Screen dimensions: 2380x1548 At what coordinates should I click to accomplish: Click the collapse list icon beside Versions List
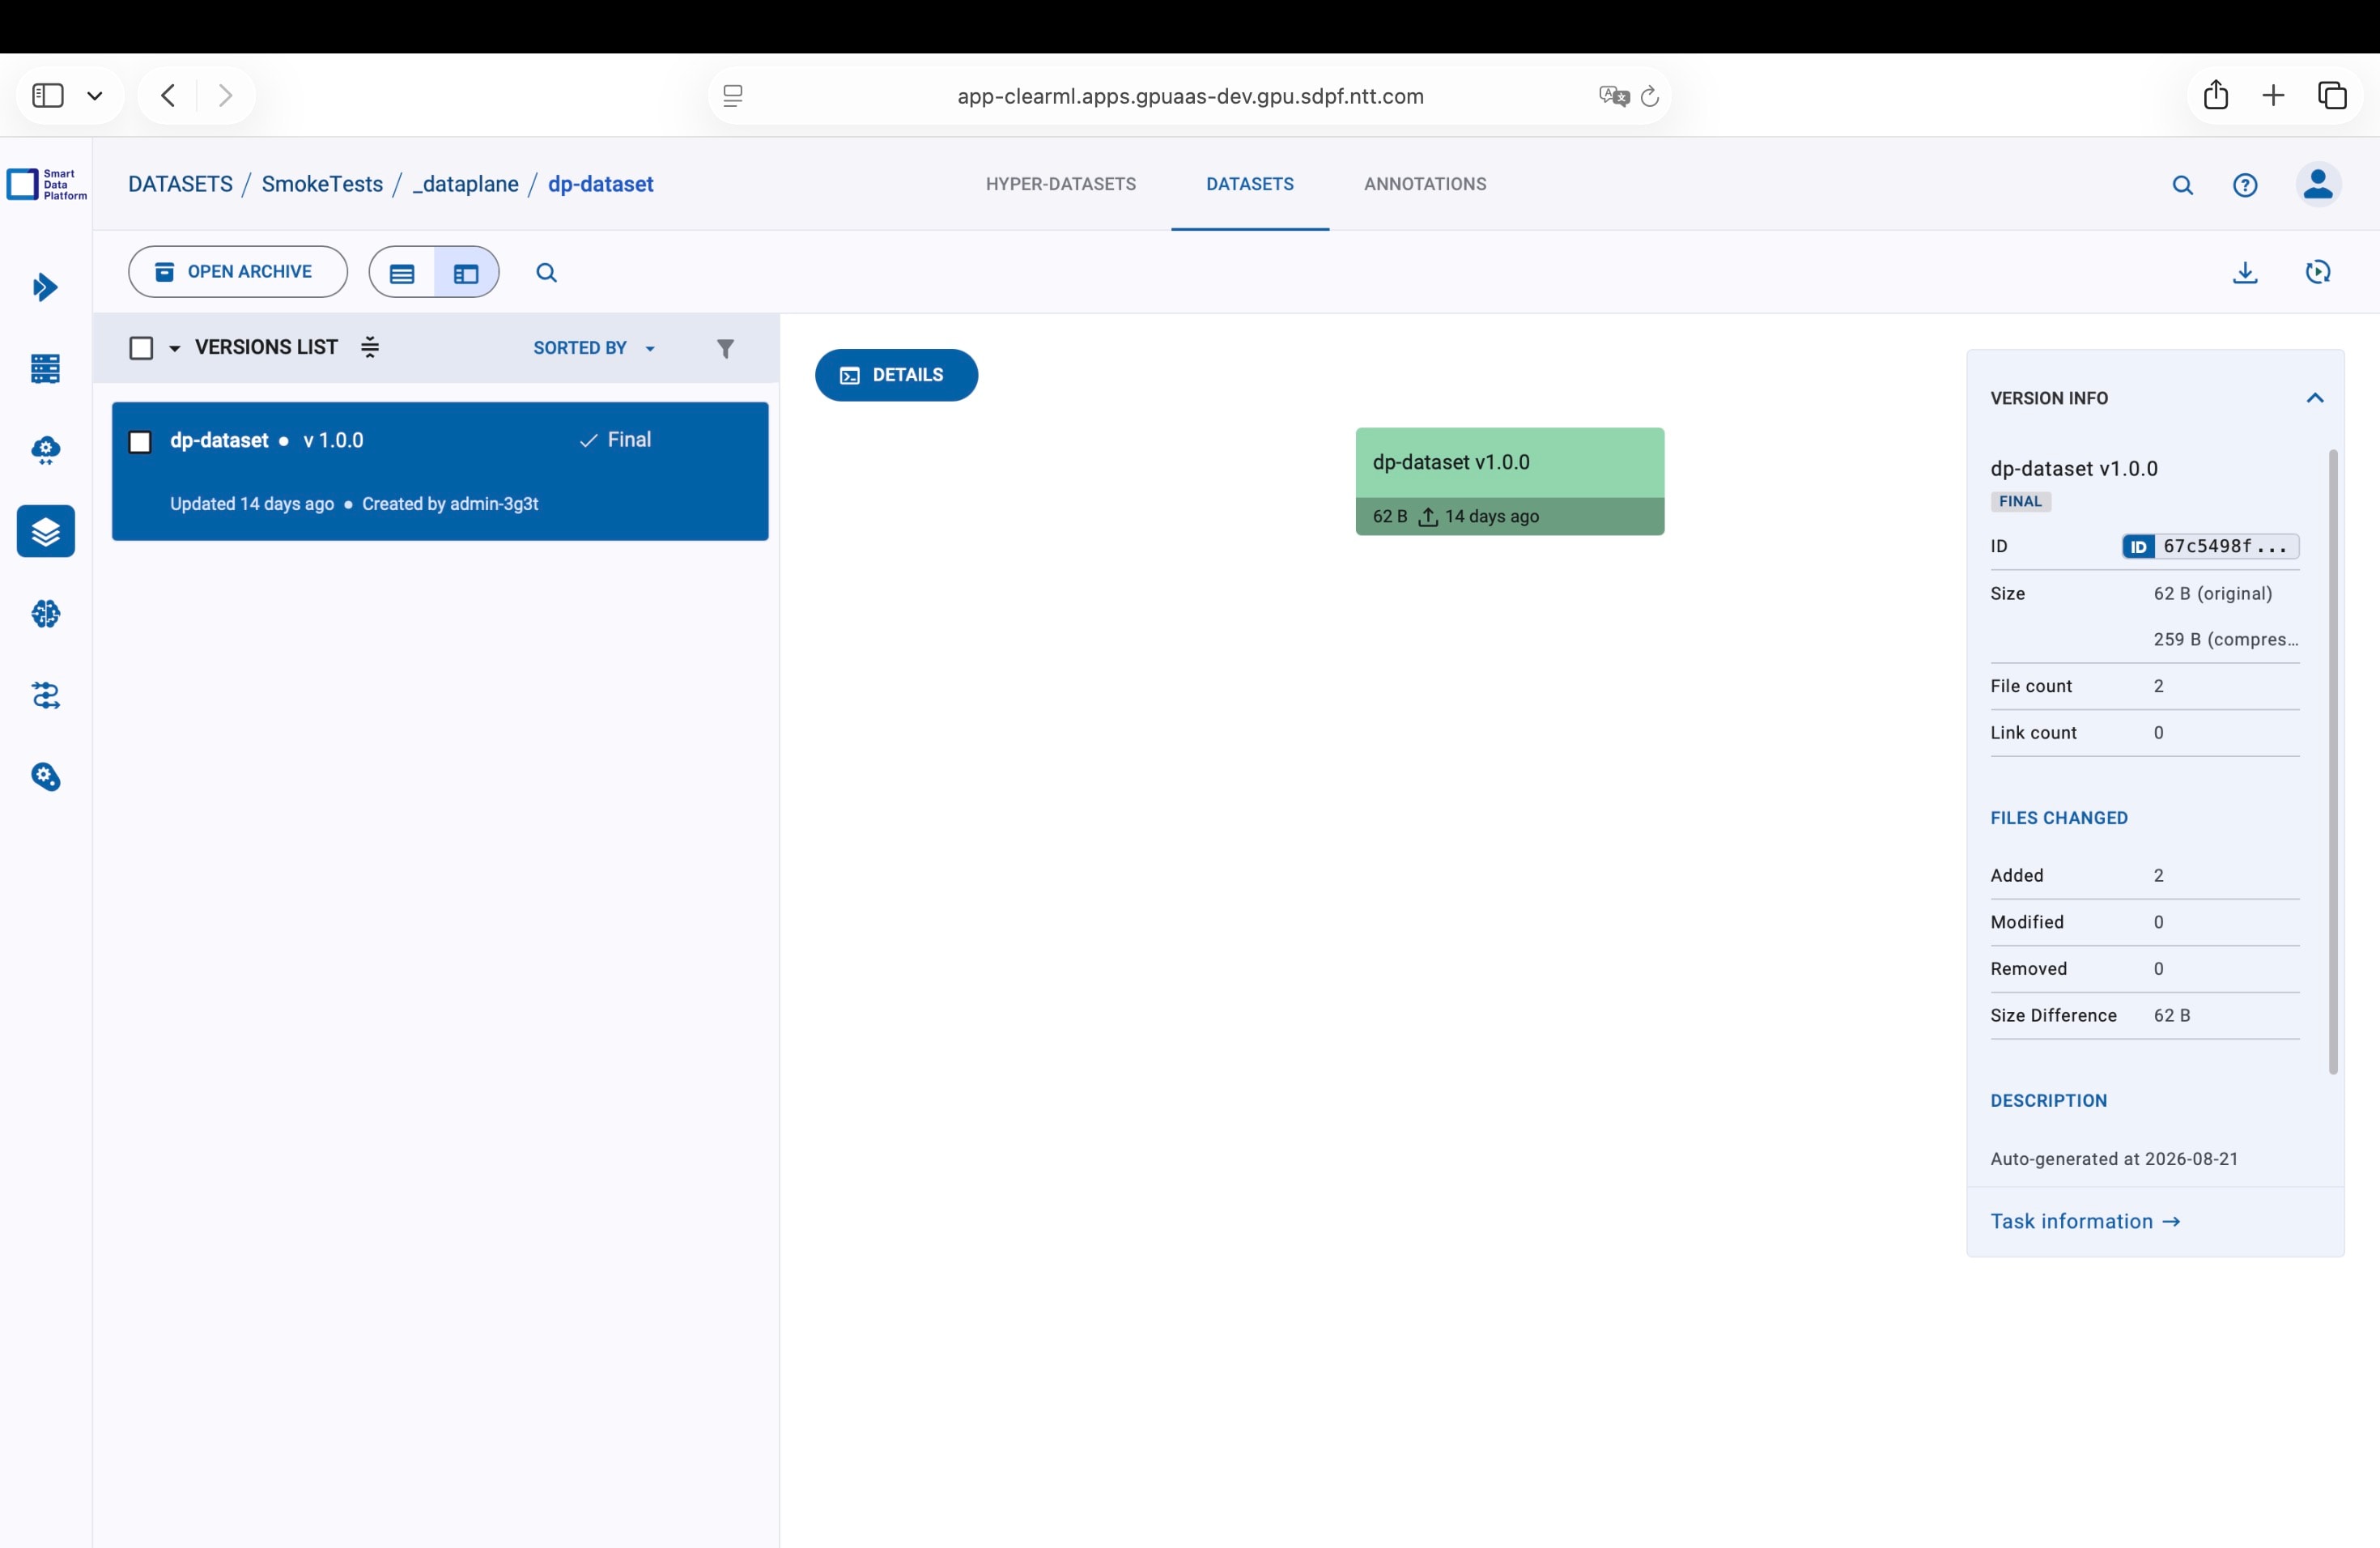(370, 347)
